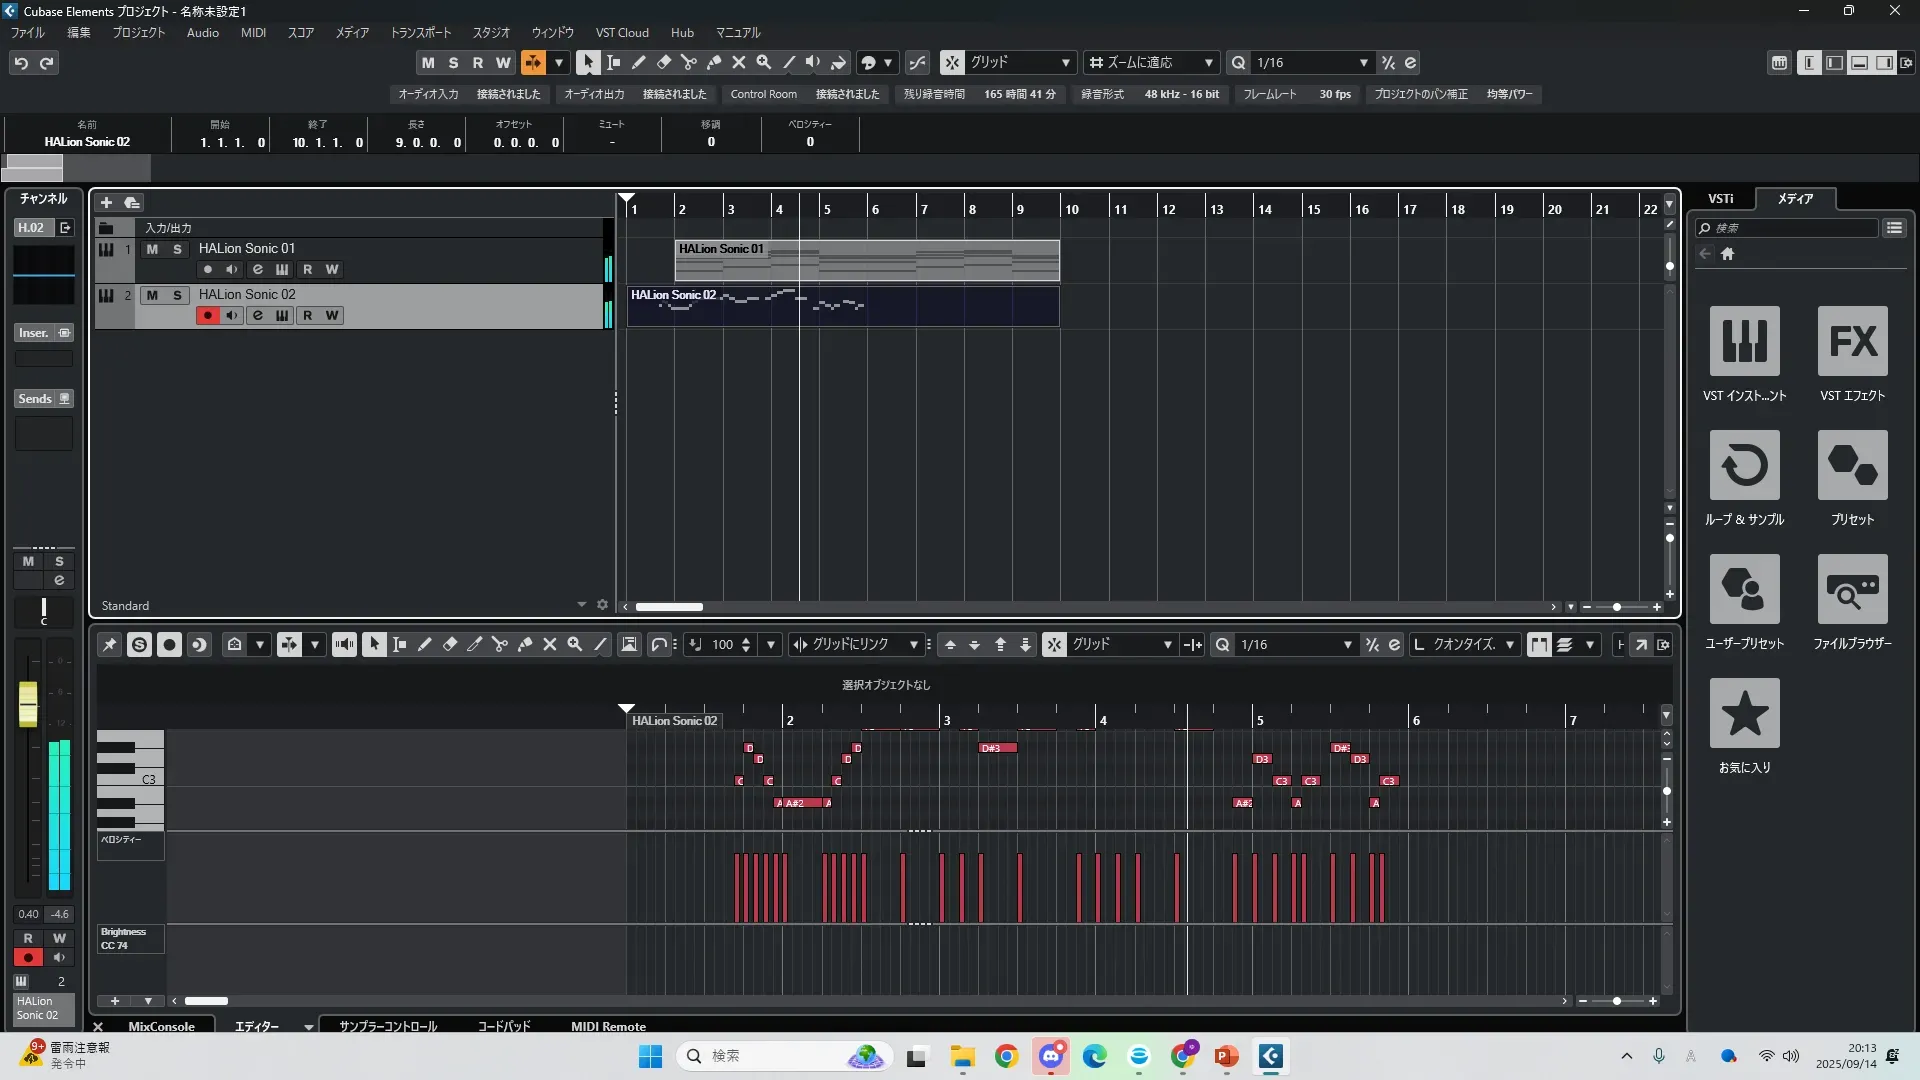1920x1080 pixels.
Task: Solo the HALion Sonic 02 track
Action: [x=177, y=295]
